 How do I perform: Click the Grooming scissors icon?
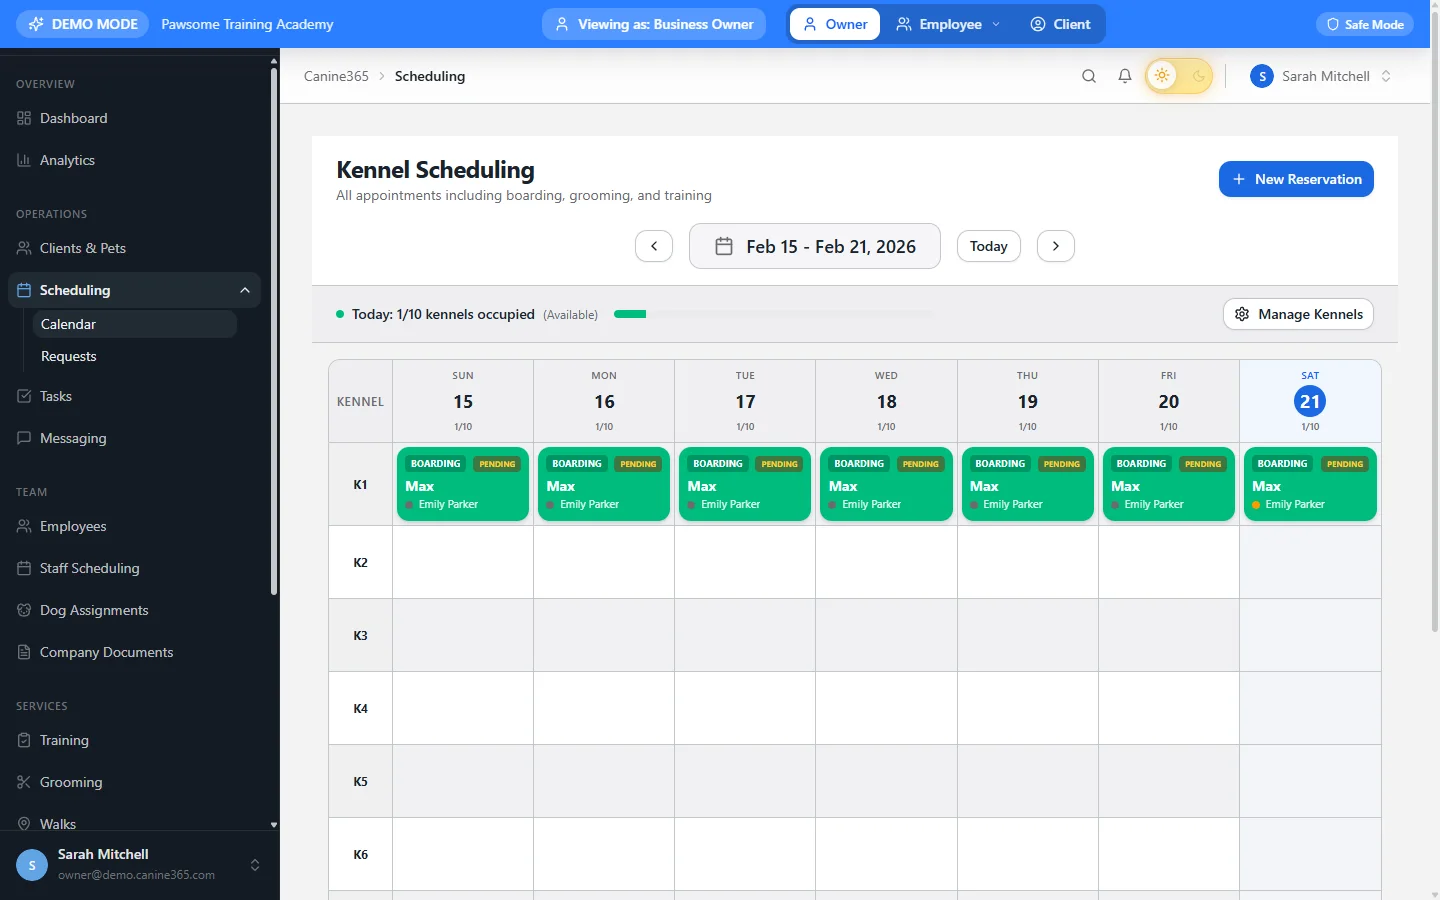24,782
